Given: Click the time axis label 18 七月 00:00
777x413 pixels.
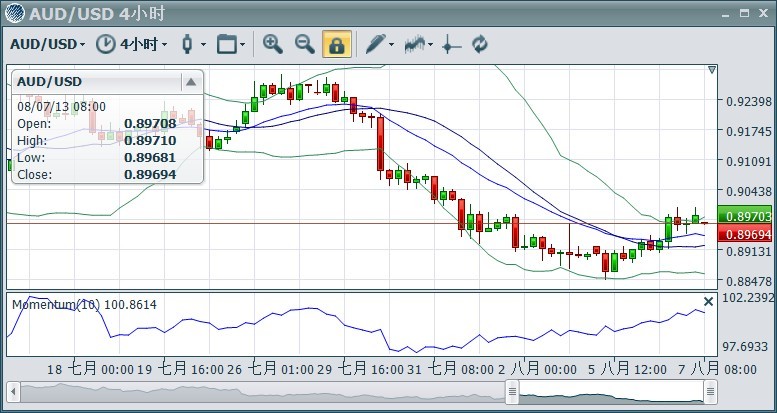Looking at the screenshot, I should click(91, 369).
